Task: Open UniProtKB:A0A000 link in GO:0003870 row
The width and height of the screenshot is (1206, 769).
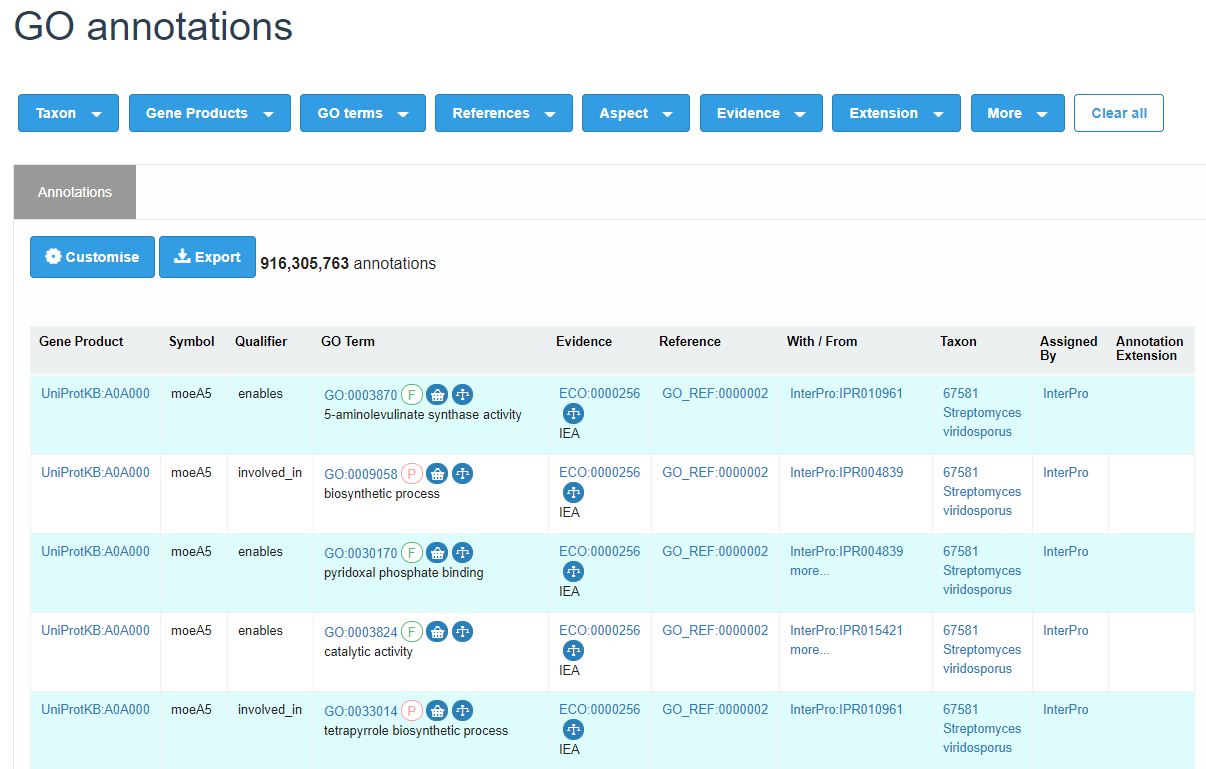Action: point(95,393)
